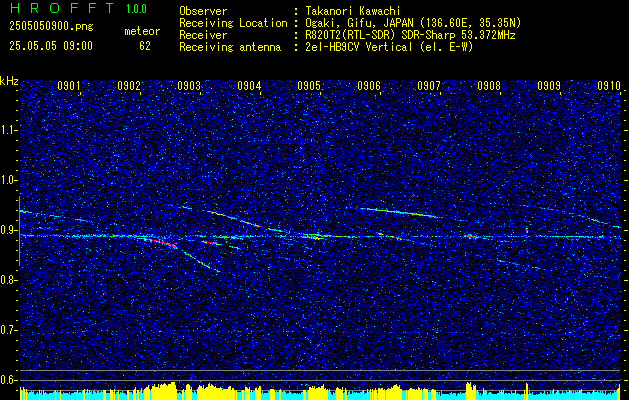
Task: Click the 0907 time marker
Action: pyautogui.click(x=429, y=86)
